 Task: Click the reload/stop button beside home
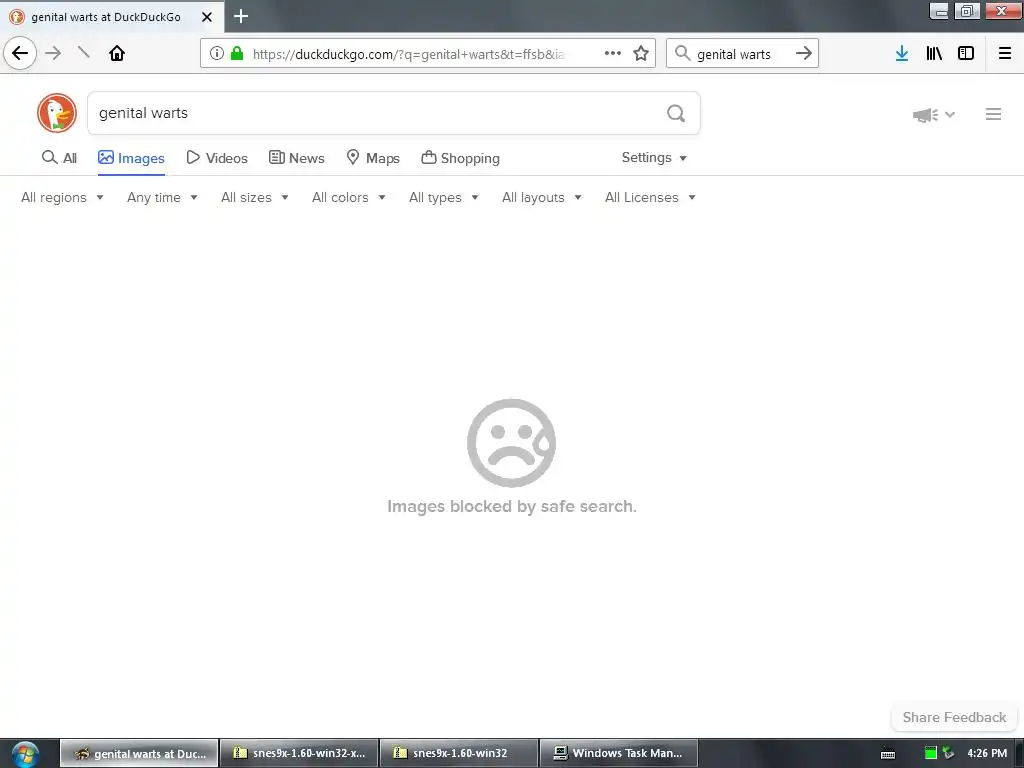point(84,52)
